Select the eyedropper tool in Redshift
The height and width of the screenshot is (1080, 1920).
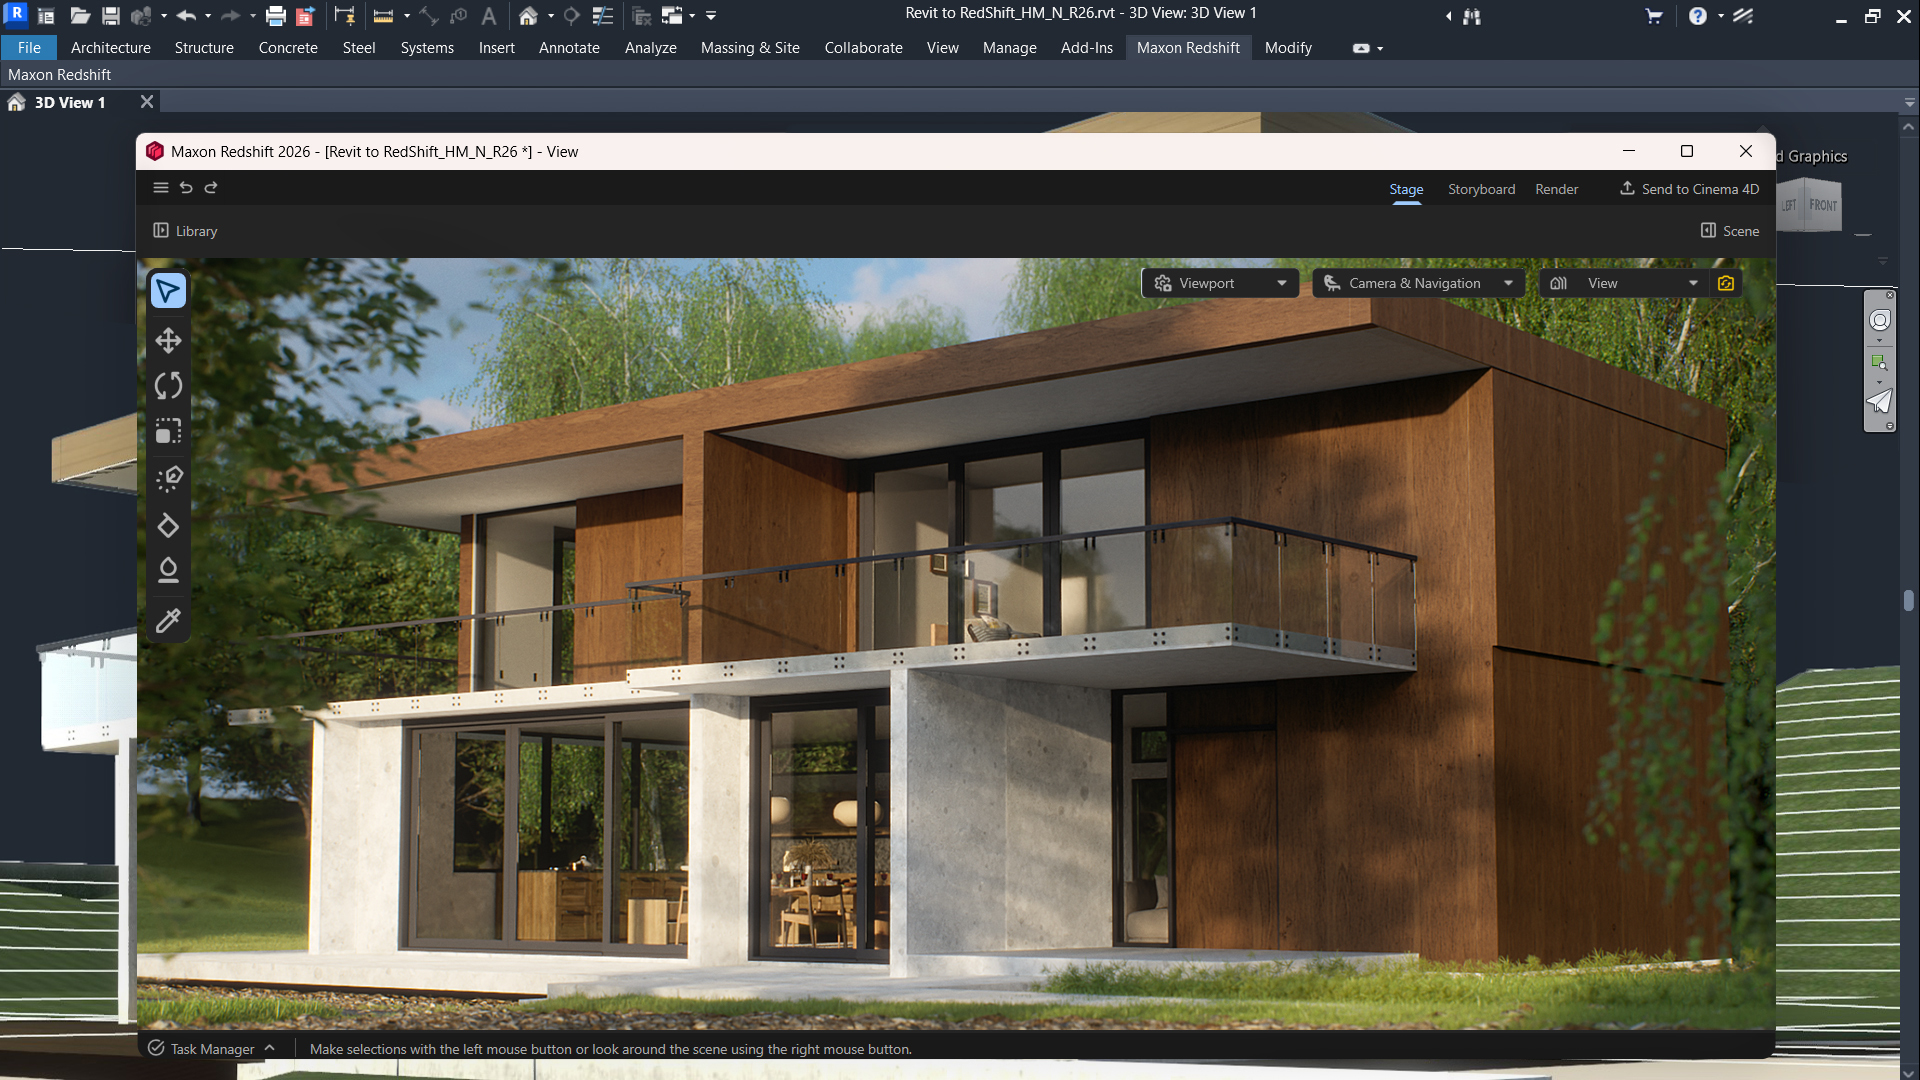coord(168,621)
